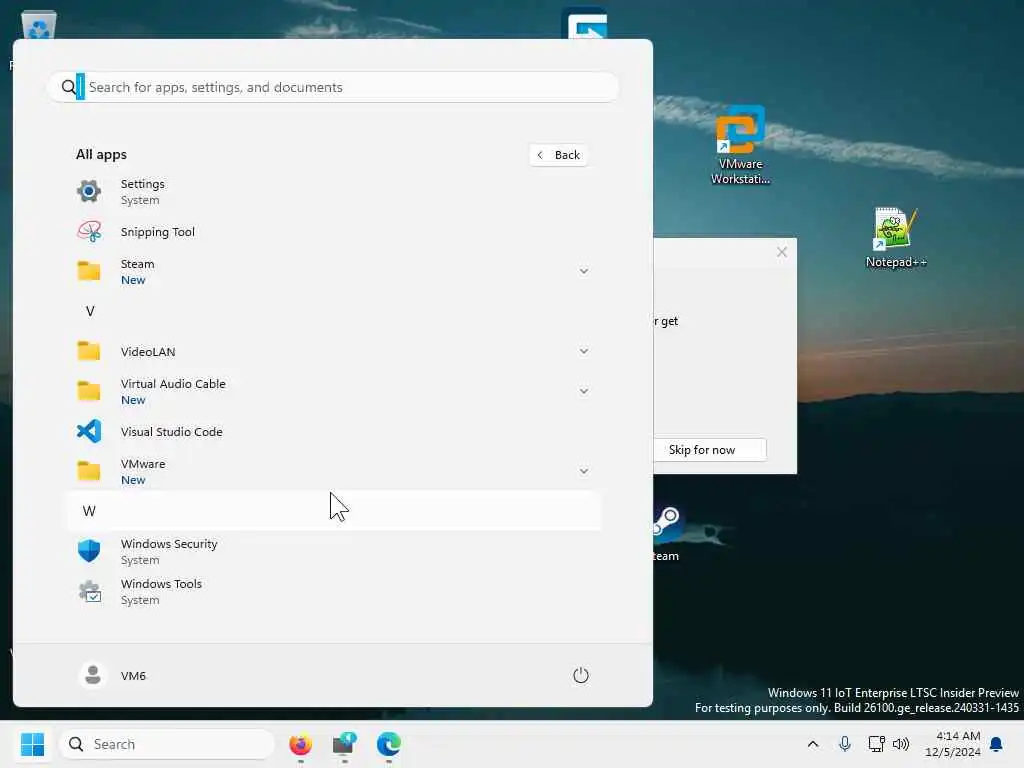Click the VM6 user account avatar
The image size is (1024, 768).
pos(93,675)
